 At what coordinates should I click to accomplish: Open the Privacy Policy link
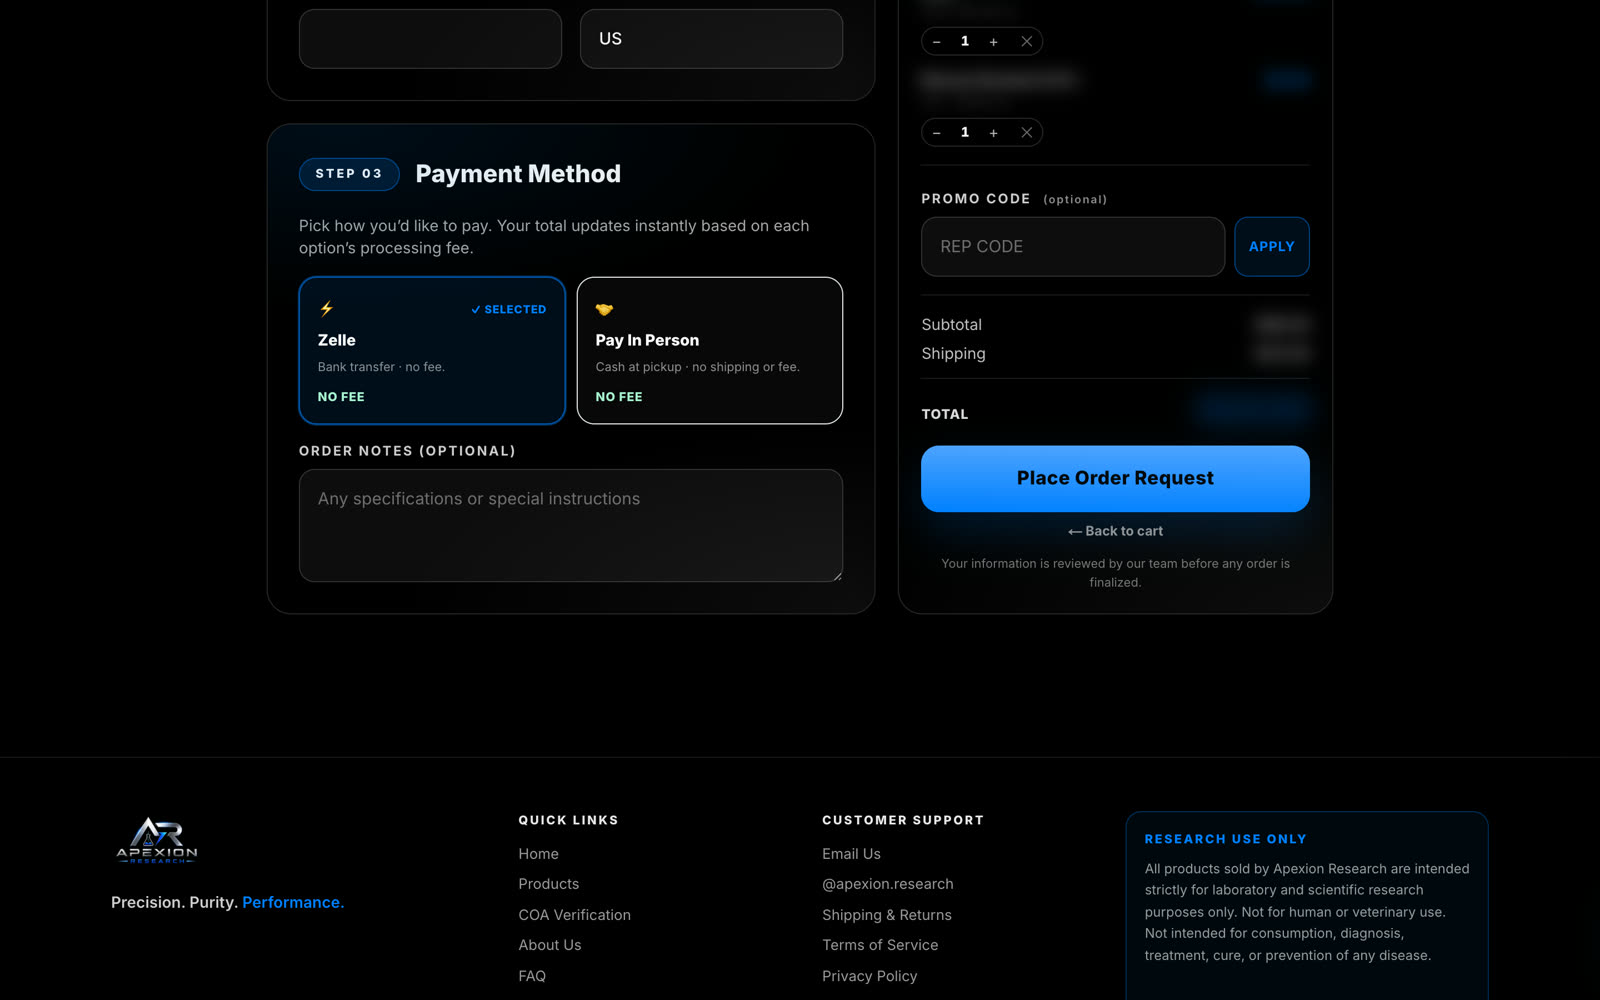[x=869, y=976]
